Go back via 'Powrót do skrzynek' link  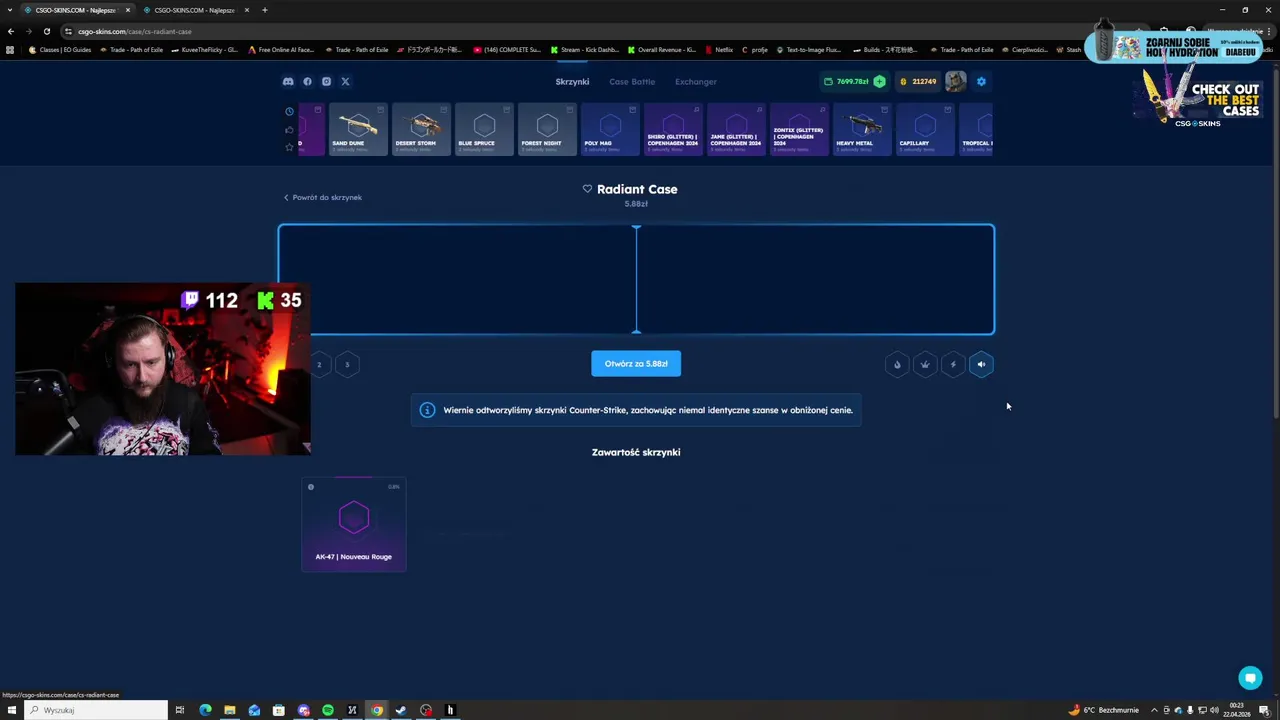coord(323,197)
